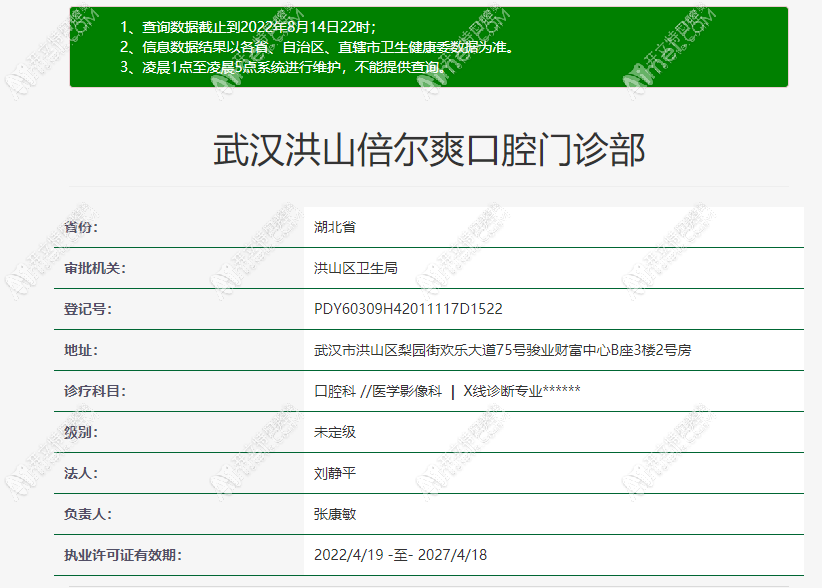Click the notice line about 卫生健康委数据为准
The height and width of the screenshot is (588, 822).
click(x=317, y=47)
